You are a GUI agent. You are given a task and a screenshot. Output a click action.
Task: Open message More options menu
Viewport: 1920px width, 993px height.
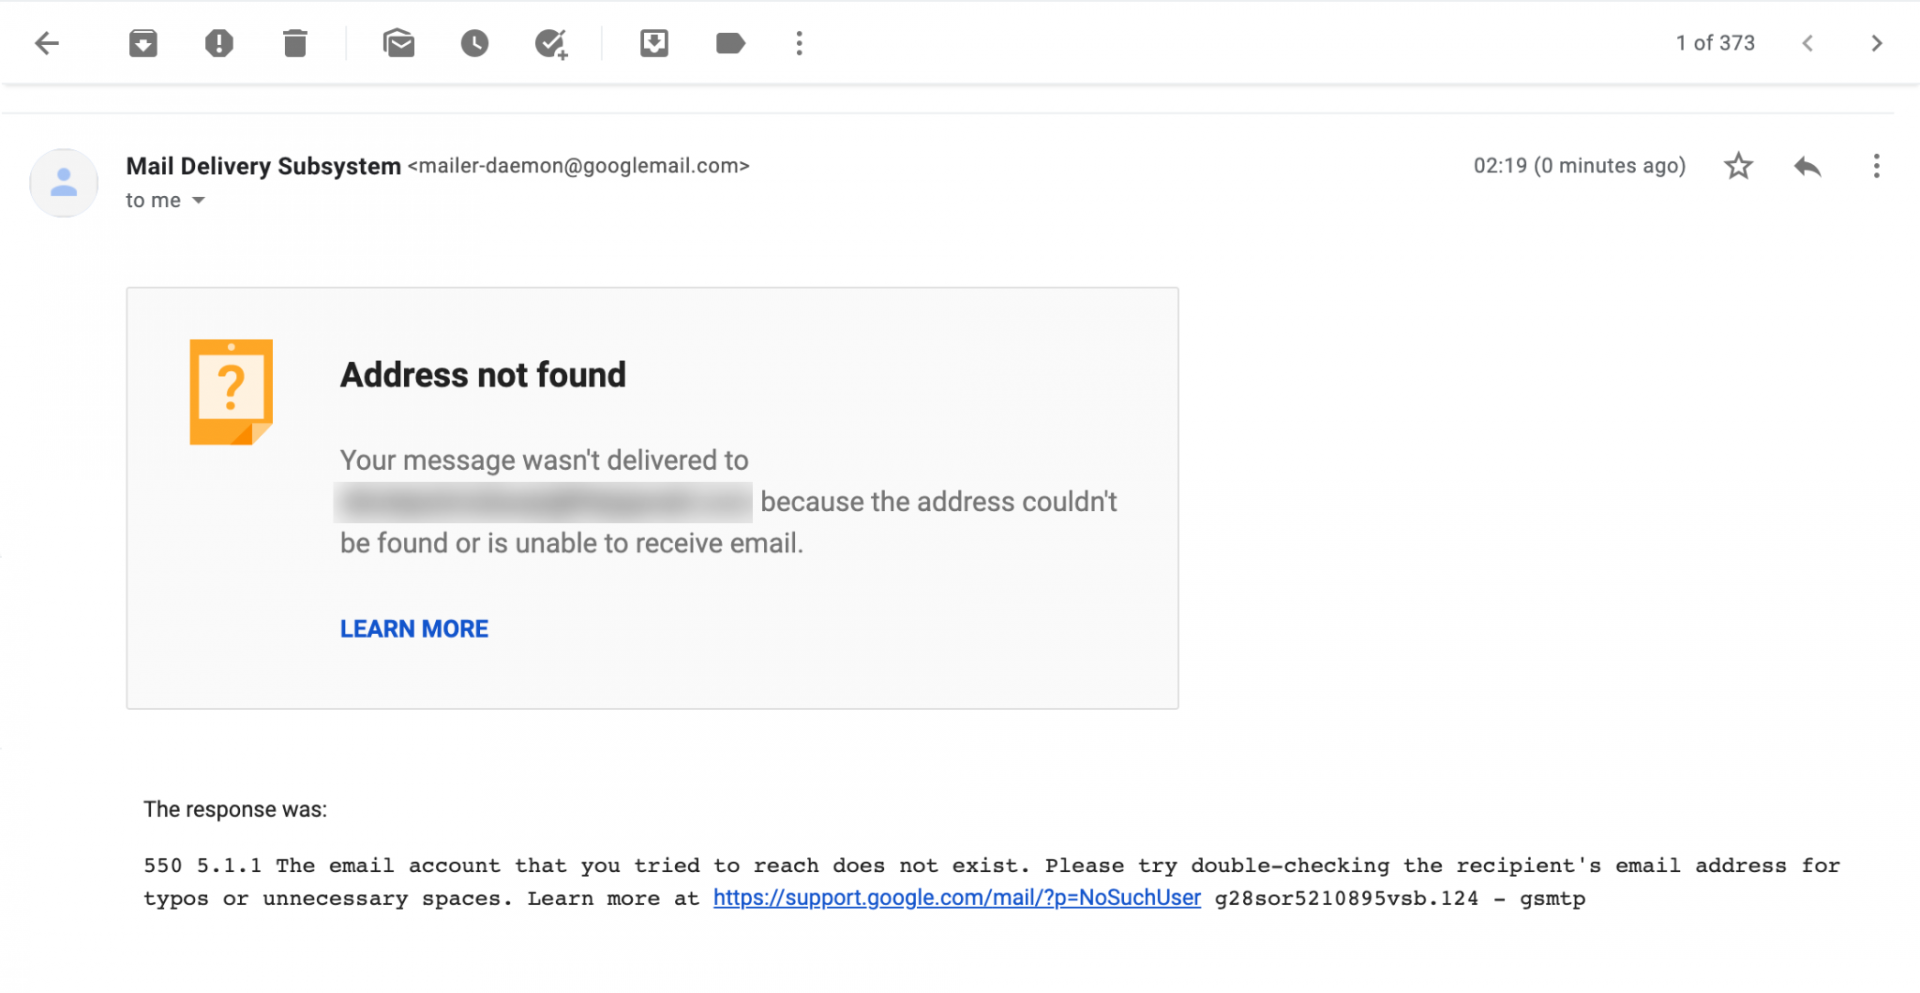tap(1876, 166)
